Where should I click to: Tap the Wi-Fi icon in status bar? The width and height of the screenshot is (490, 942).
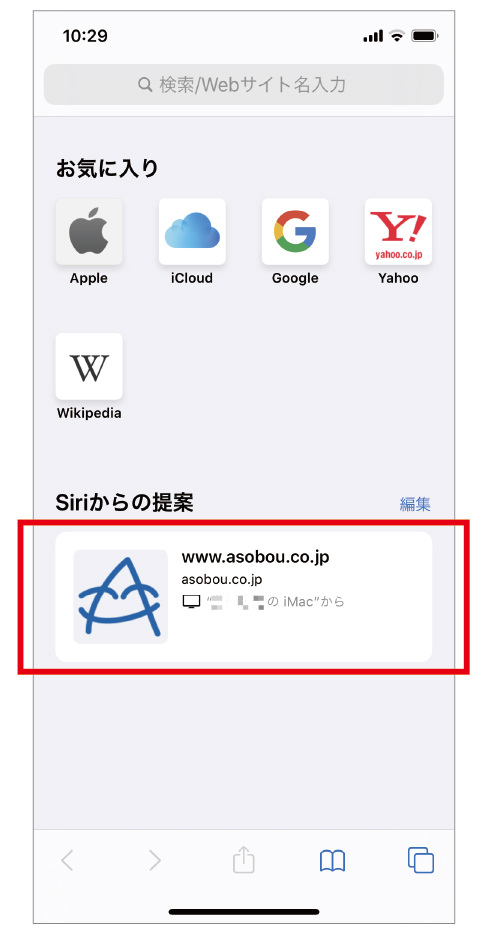397,36
